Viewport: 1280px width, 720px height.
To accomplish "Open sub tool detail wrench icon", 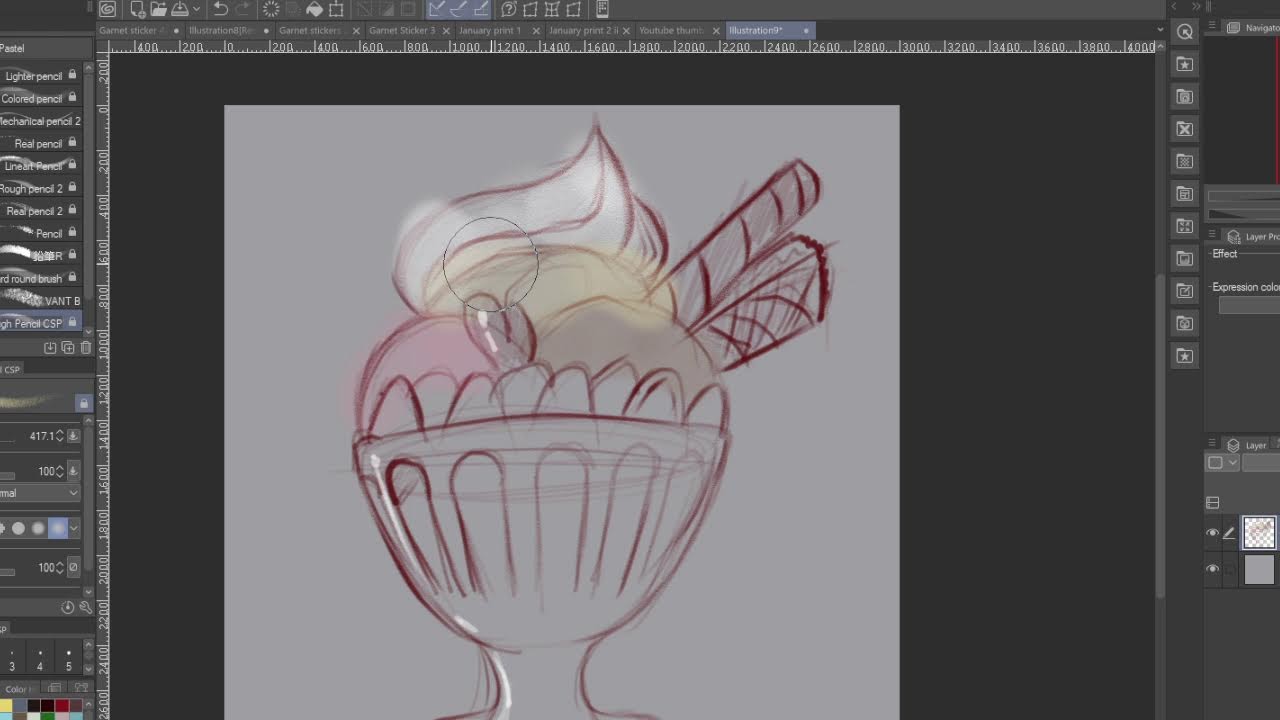I will 85,607.
